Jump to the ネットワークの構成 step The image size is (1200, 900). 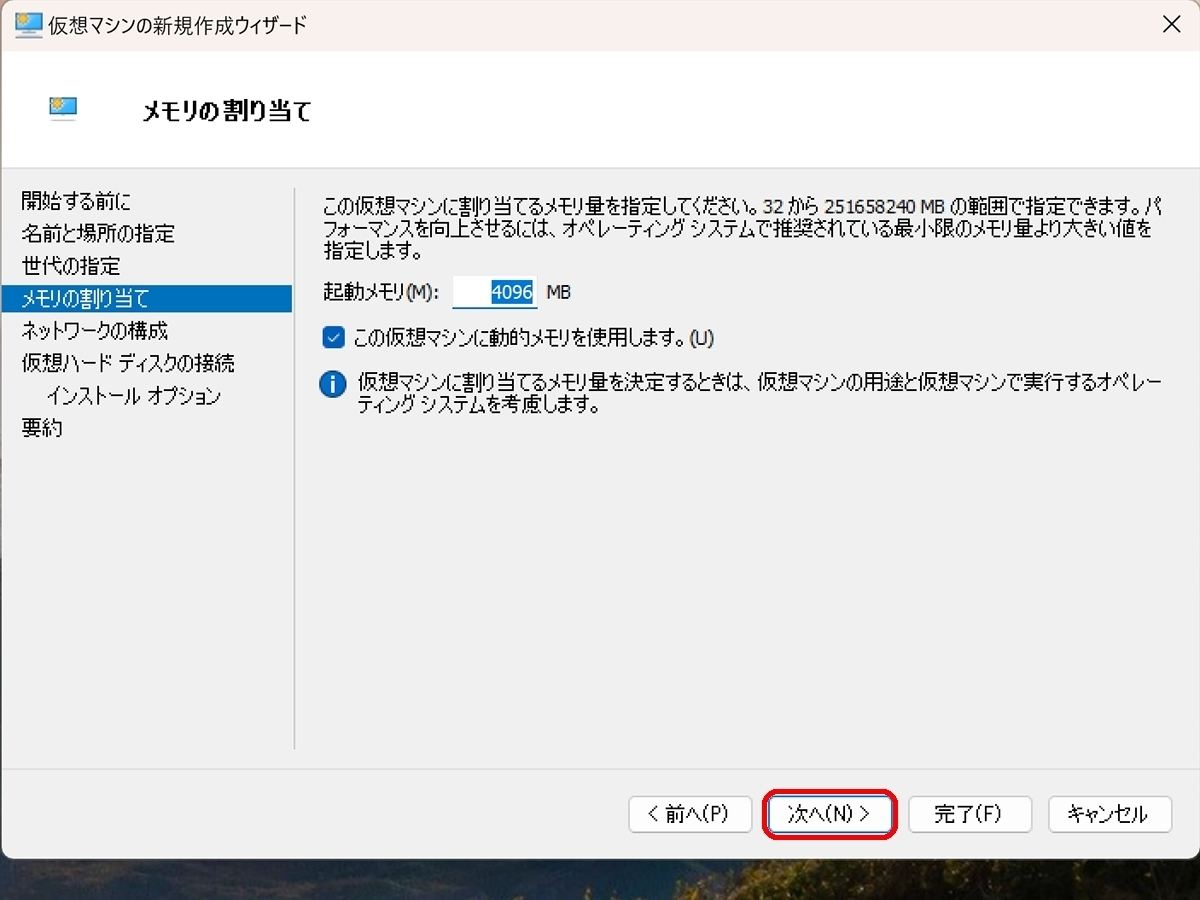click(95, 330)
